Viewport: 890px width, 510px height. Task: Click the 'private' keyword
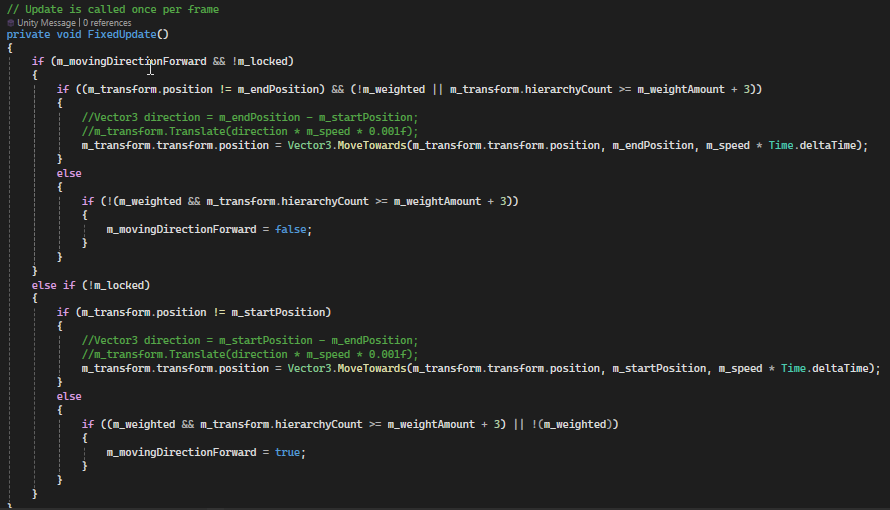click(28, 34)
